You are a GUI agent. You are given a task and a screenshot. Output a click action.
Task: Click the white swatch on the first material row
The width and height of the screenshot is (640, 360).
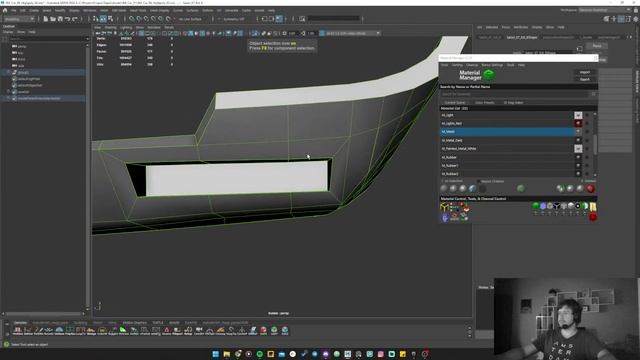click(x=578, y=115)
